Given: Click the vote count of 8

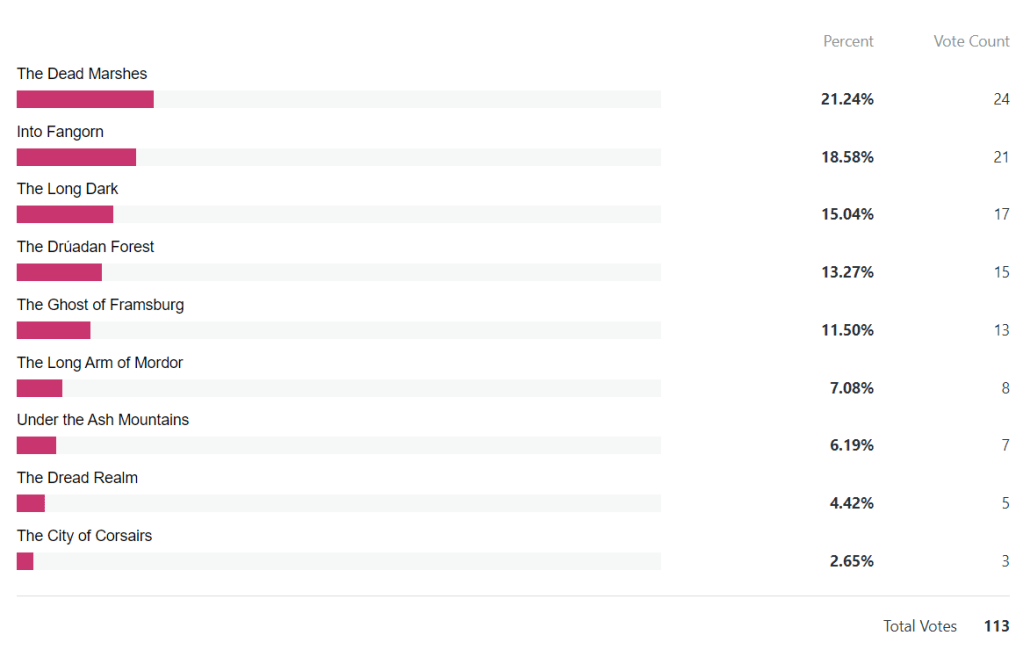Looking at the screenshot, I should point(1005,388).
